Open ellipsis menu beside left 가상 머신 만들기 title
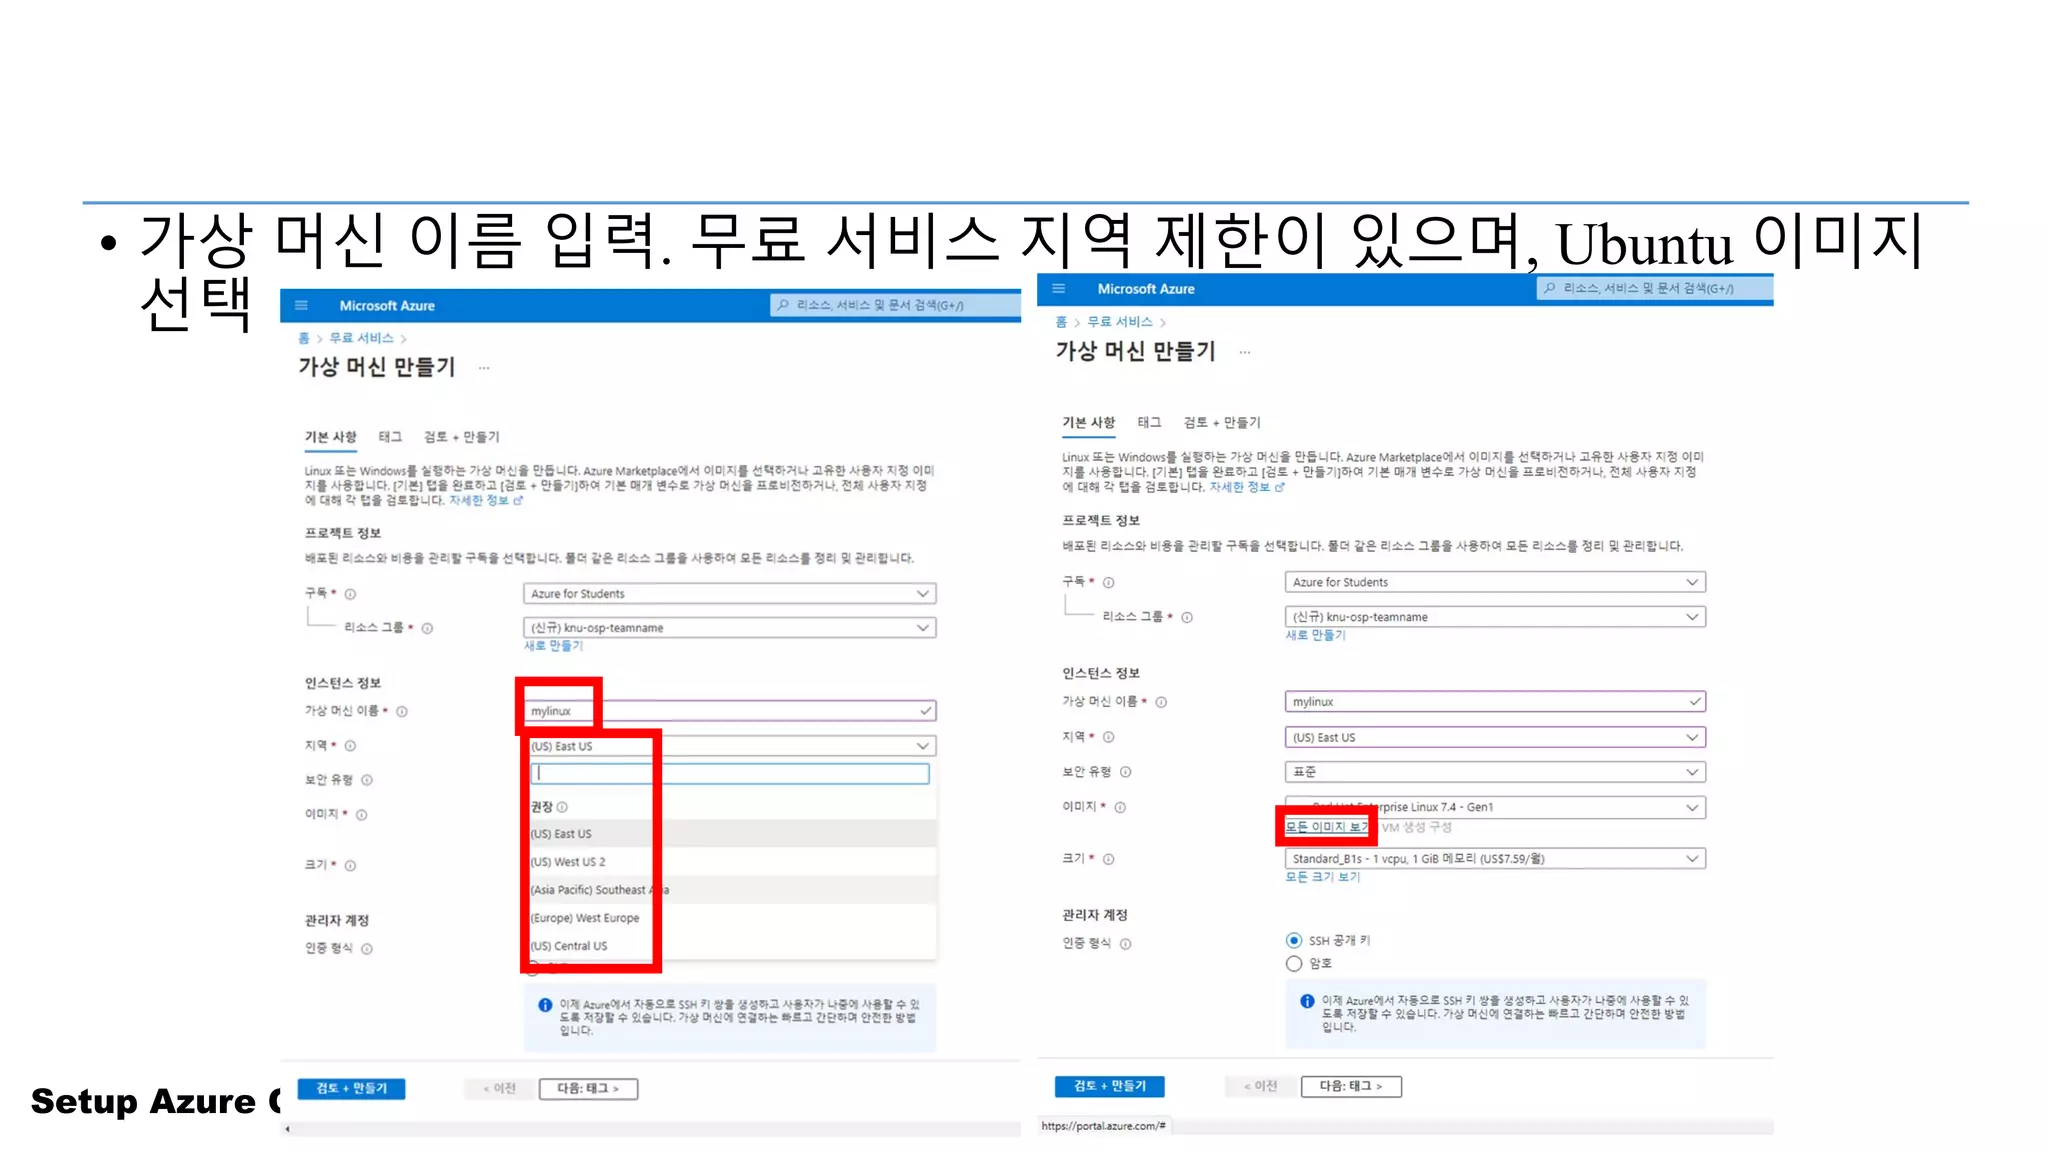Image resolution: width=2048 pixels, height=1152 pixels. tap(484, 368)
